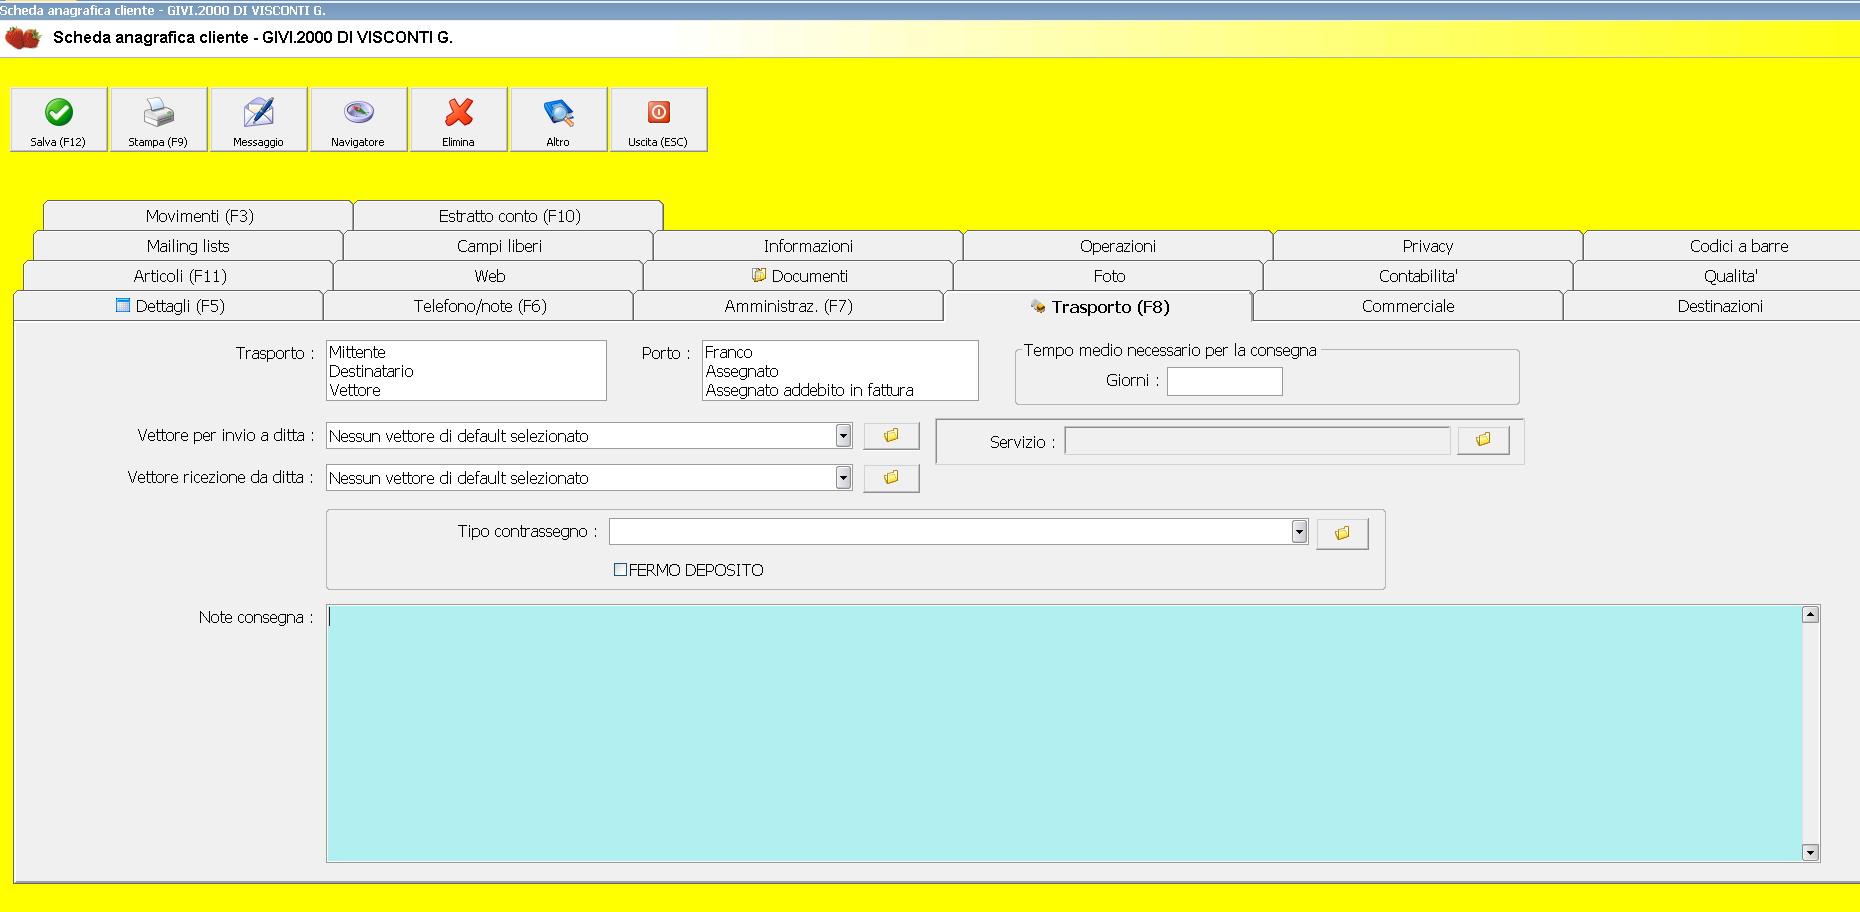Click the strawberry application icon in the header
1860x912 pixels.
(23, 38)
